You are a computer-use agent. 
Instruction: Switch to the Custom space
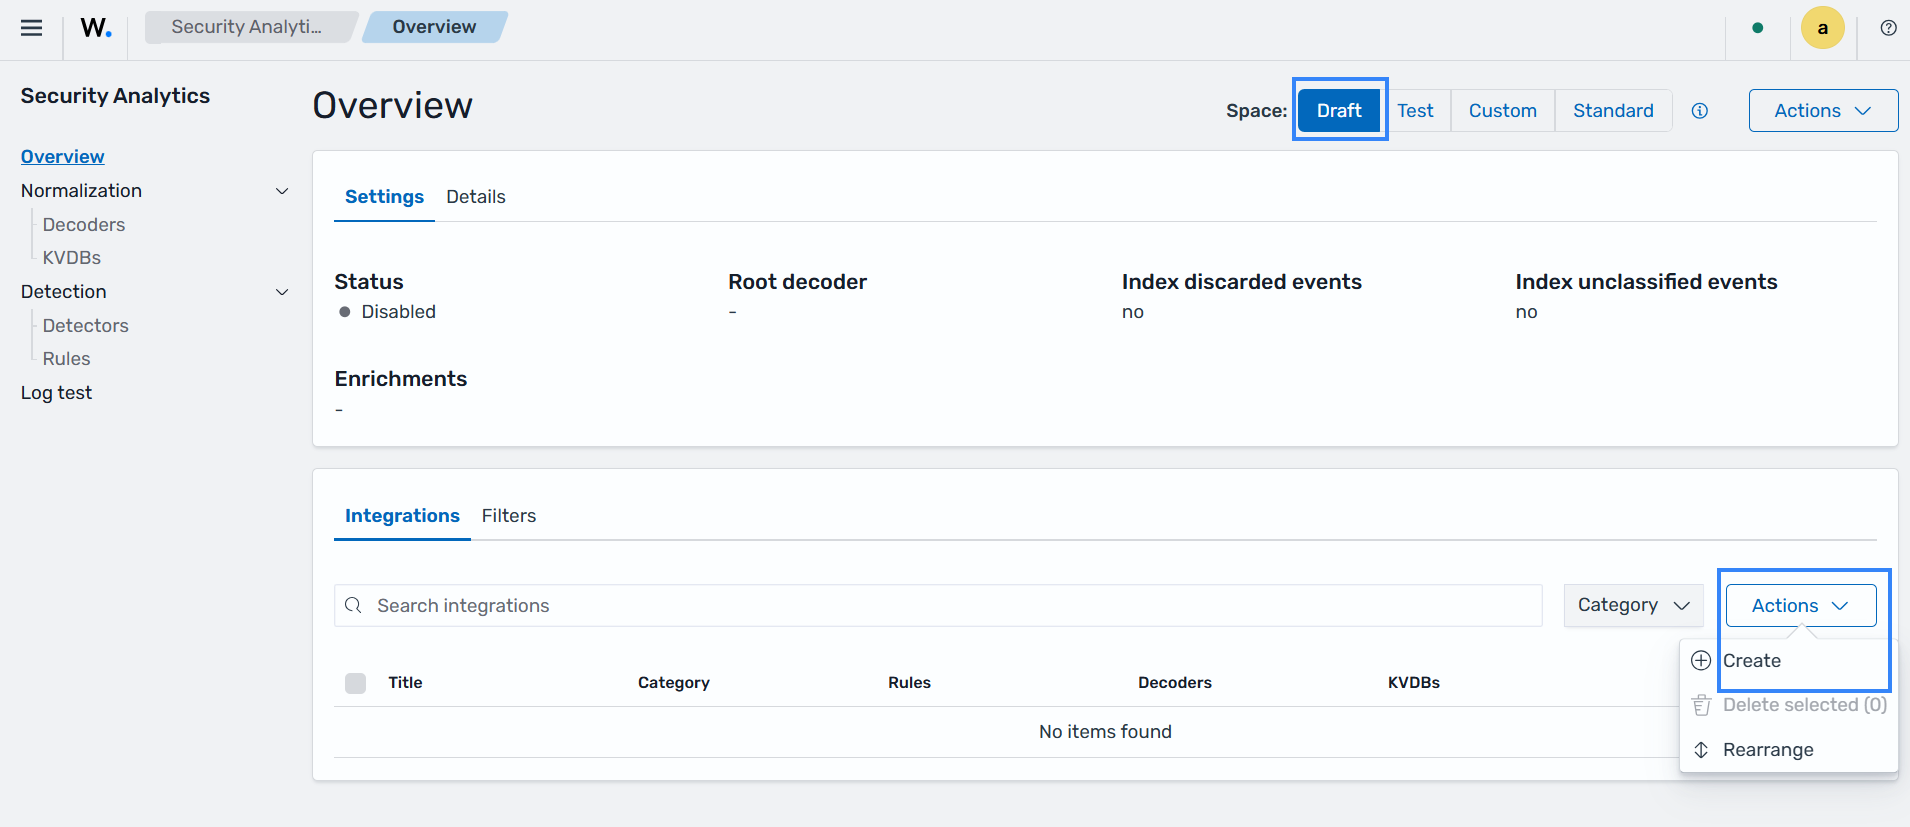coord(1502,111)
